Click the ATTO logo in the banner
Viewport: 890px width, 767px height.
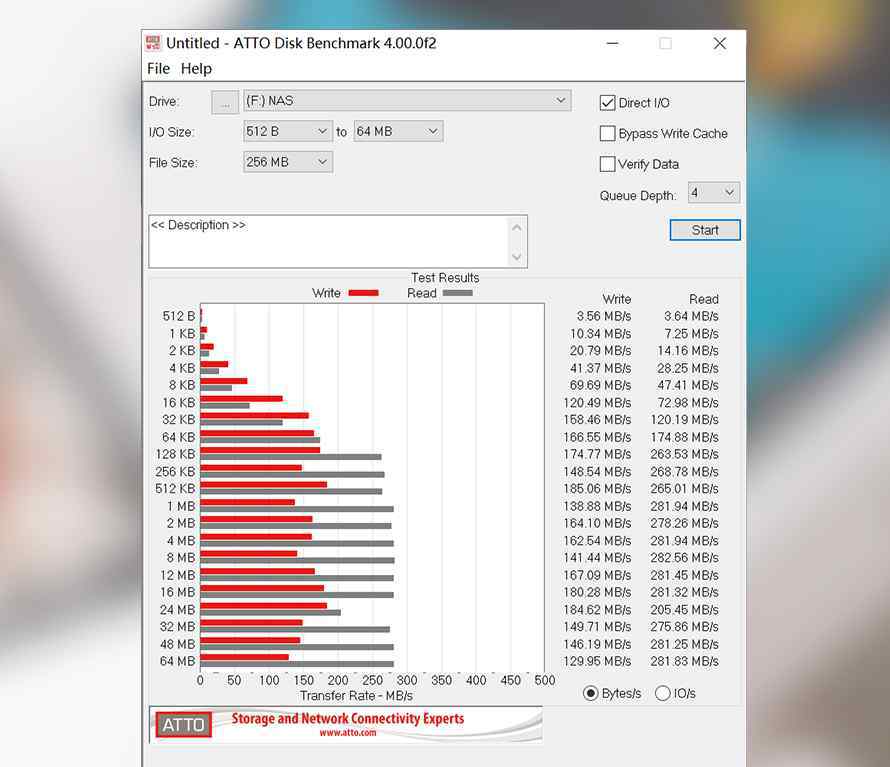click(183, 724)
